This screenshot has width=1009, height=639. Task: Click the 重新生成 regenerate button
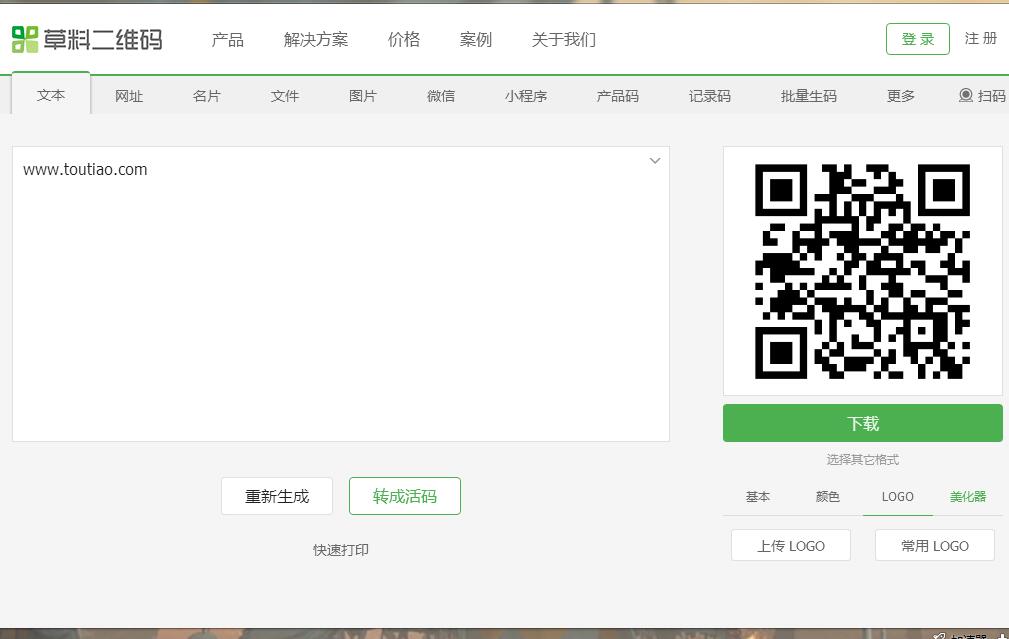pos(276,496)
